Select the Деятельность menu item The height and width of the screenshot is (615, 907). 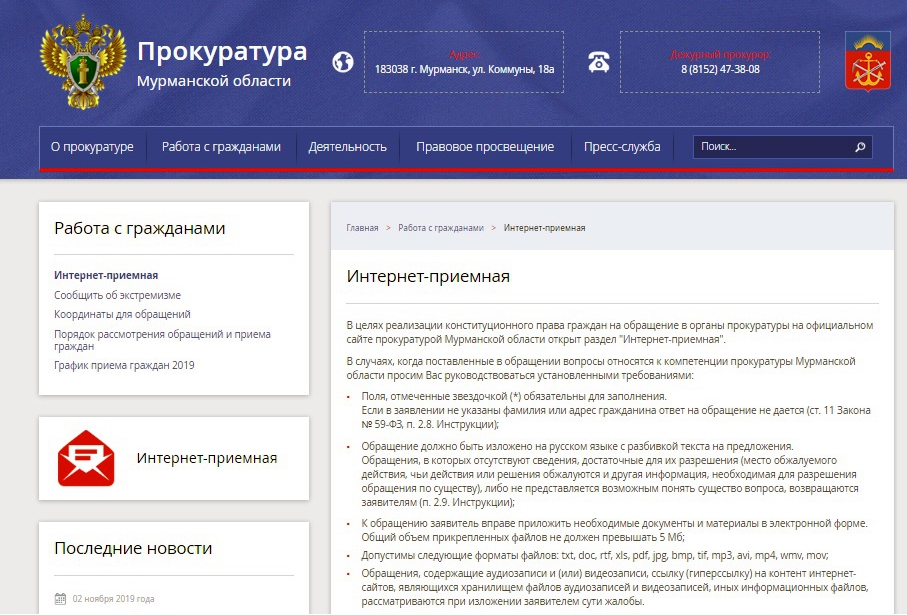tap(347, 147)
